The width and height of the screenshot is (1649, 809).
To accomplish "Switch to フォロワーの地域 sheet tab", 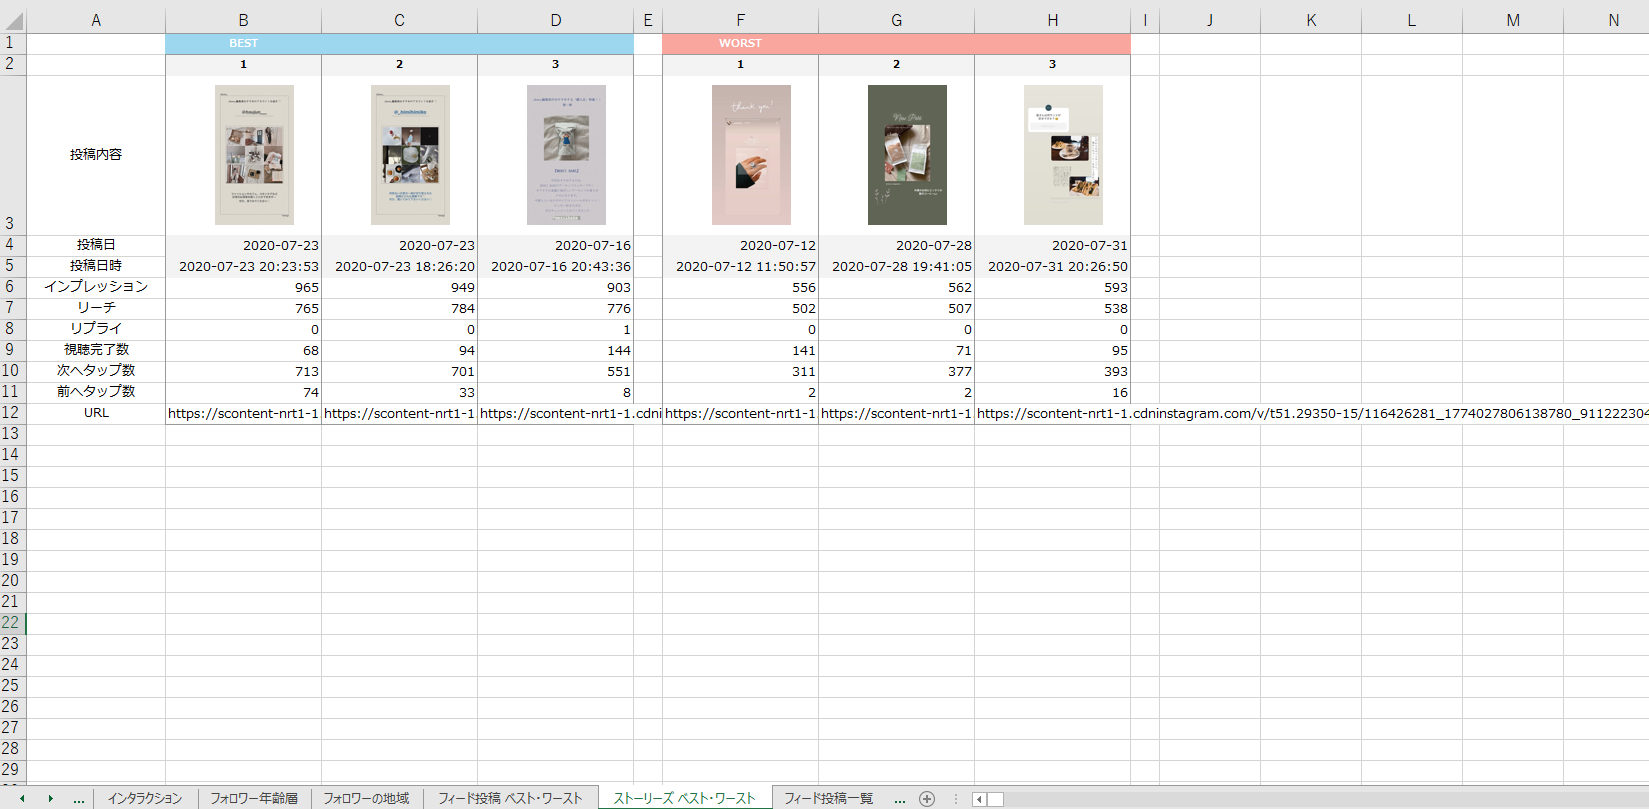I will [366, 798].
